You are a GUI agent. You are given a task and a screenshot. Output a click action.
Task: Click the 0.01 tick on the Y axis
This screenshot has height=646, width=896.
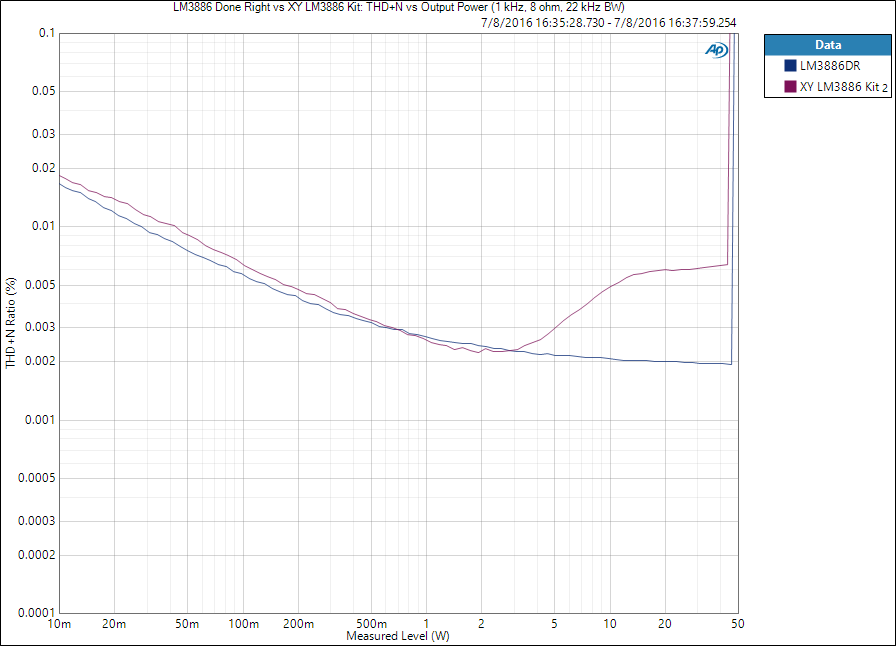tap(43, 226)
